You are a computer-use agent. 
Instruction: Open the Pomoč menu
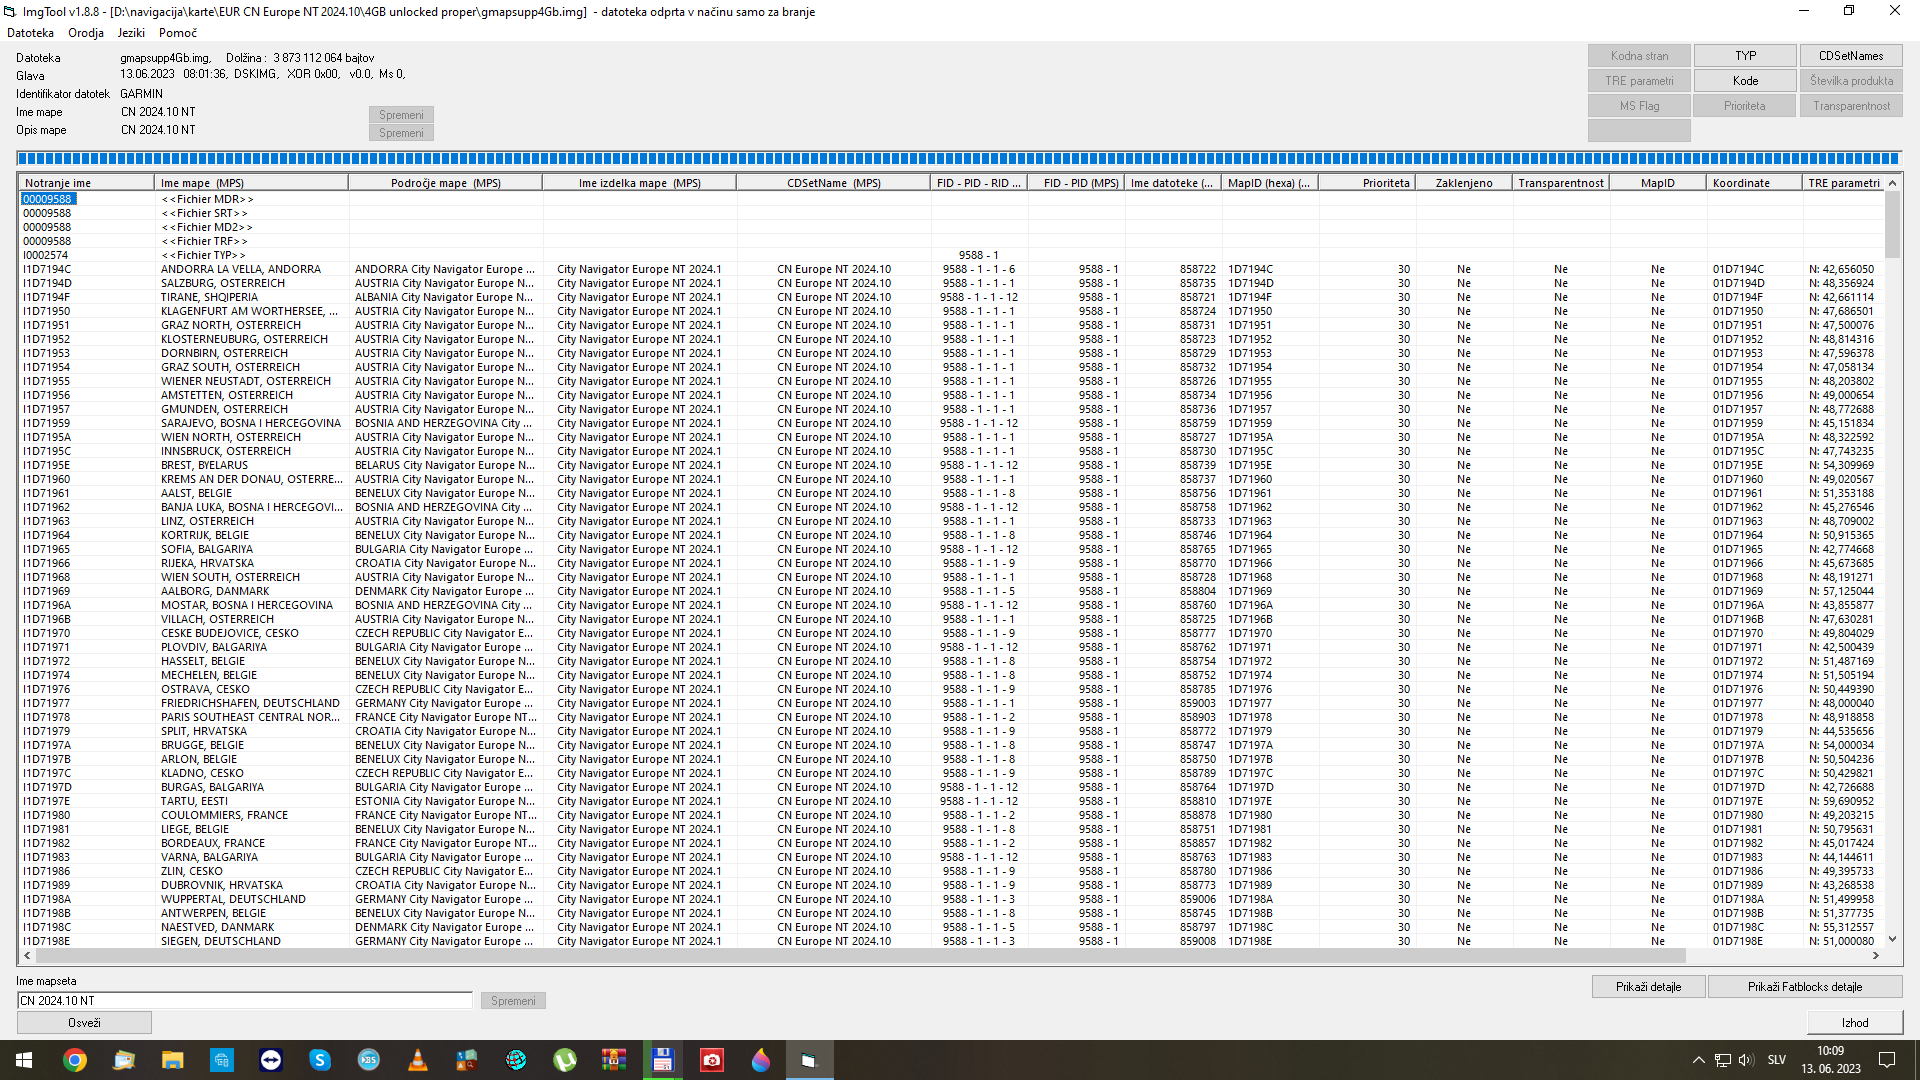coord(178,33)
